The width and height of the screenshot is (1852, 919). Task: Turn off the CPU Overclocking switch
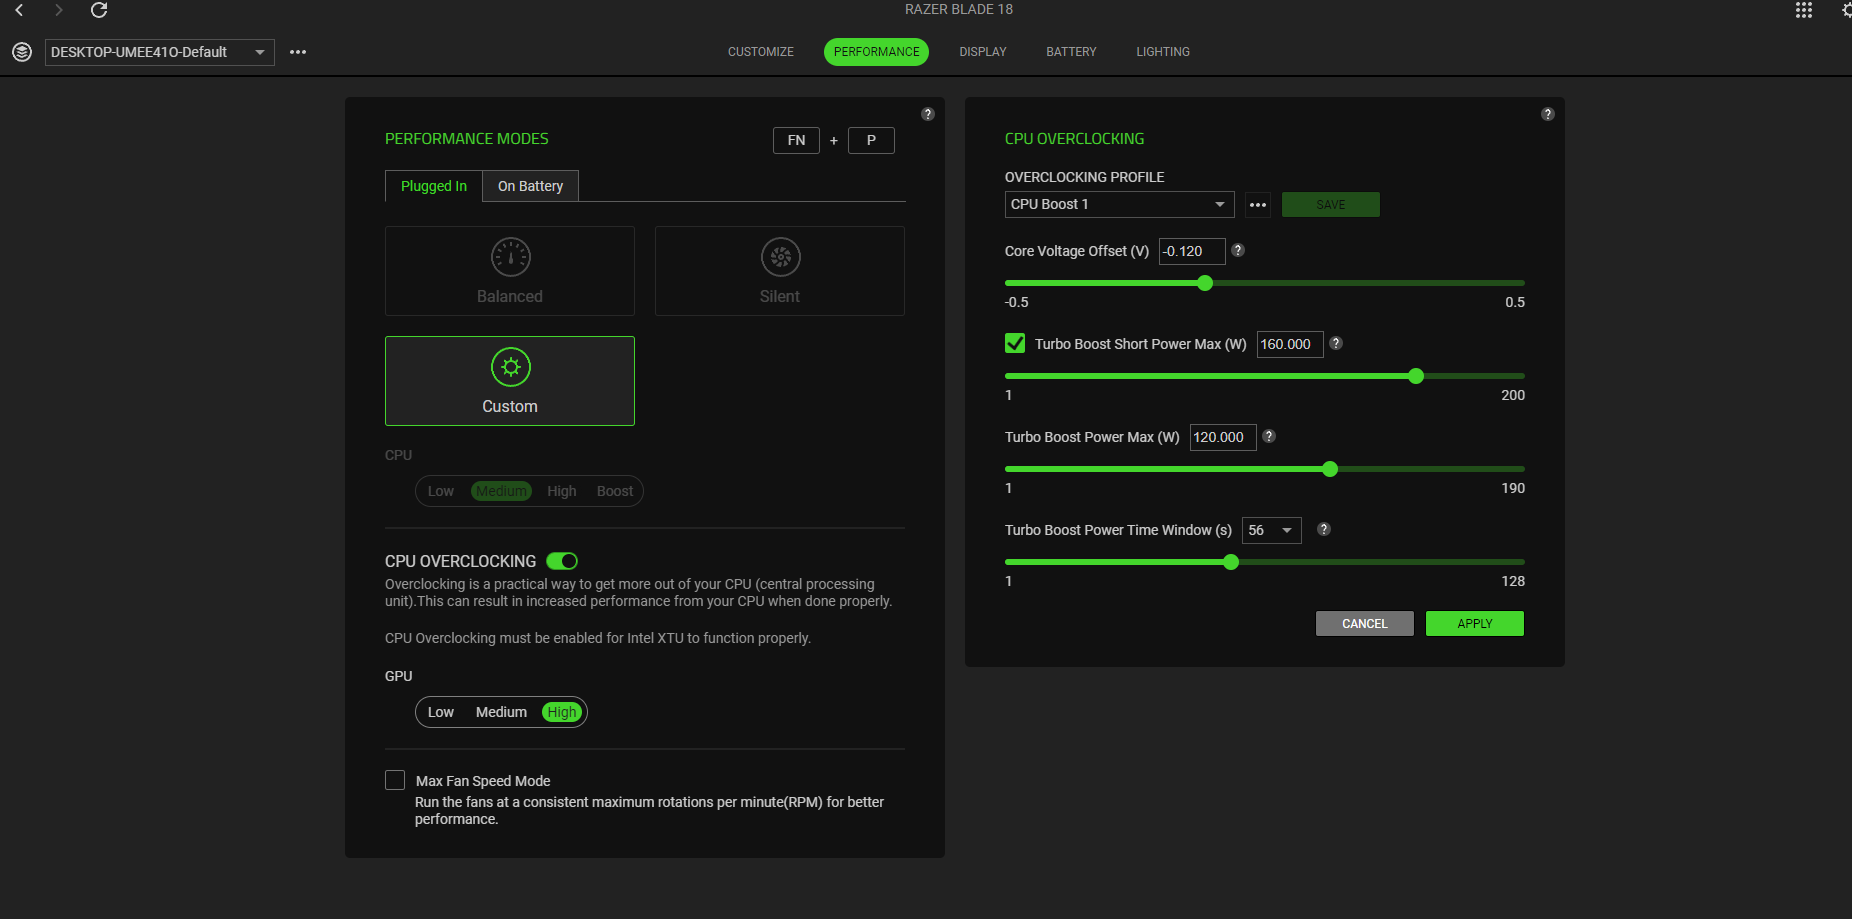tap(562, 561)
